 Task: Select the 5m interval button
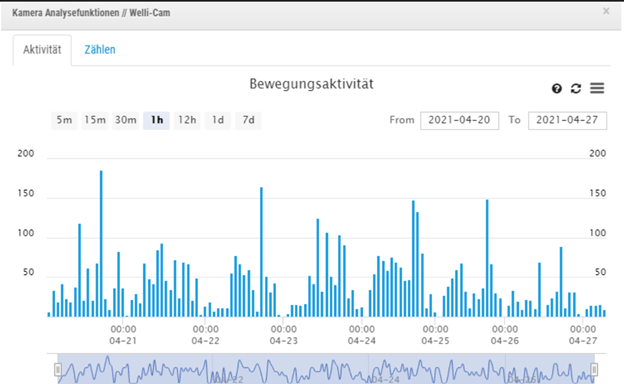(64, 120)
